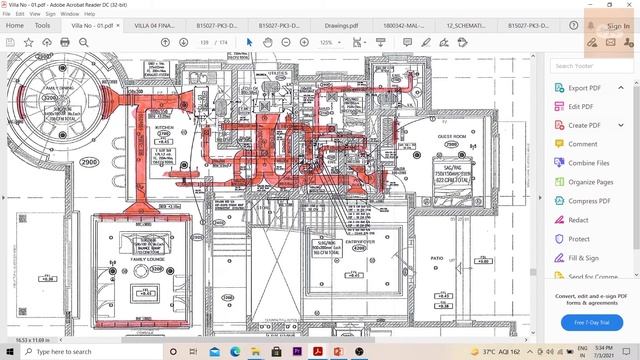
Task: Open the sign document pen tool
Action: pyautogui.click(x=444, y=42)
